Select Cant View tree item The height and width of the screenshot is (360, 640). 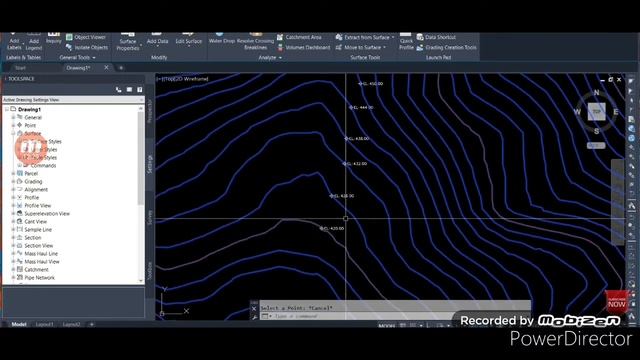click(x=36, y=222)
